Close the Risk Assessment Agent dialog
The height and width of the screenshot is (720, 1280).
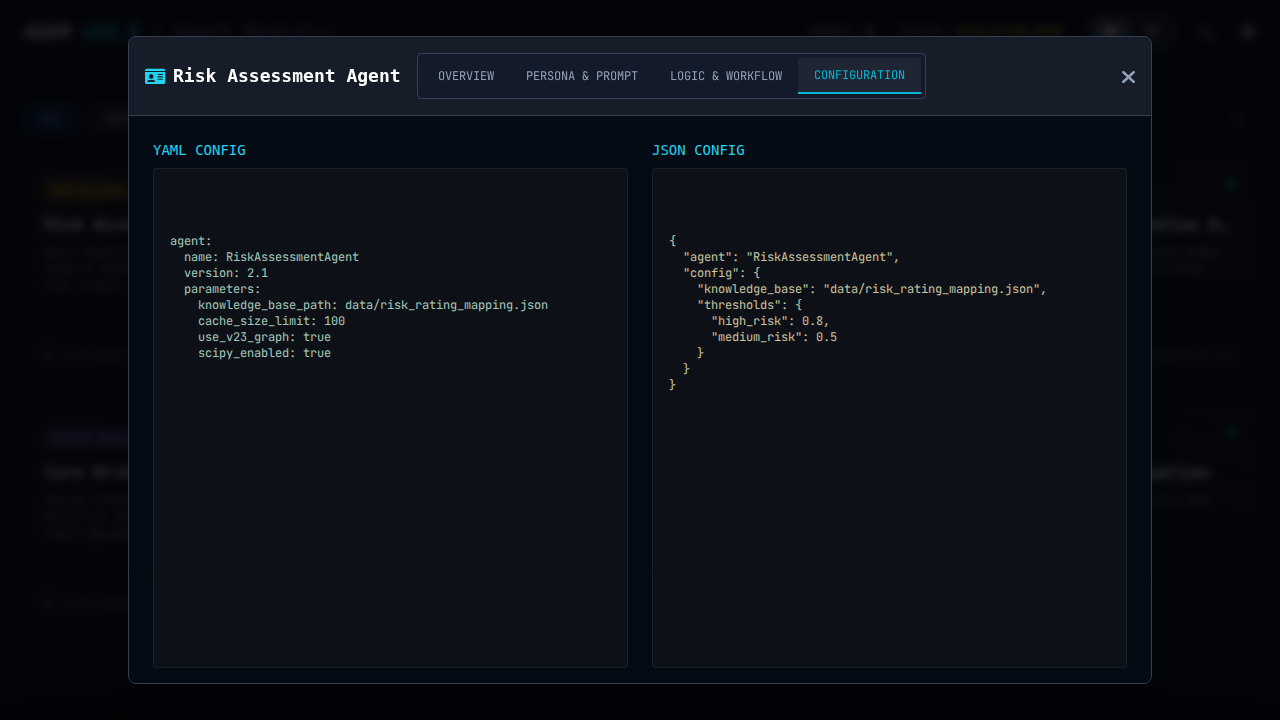(x=1128, y=77)
